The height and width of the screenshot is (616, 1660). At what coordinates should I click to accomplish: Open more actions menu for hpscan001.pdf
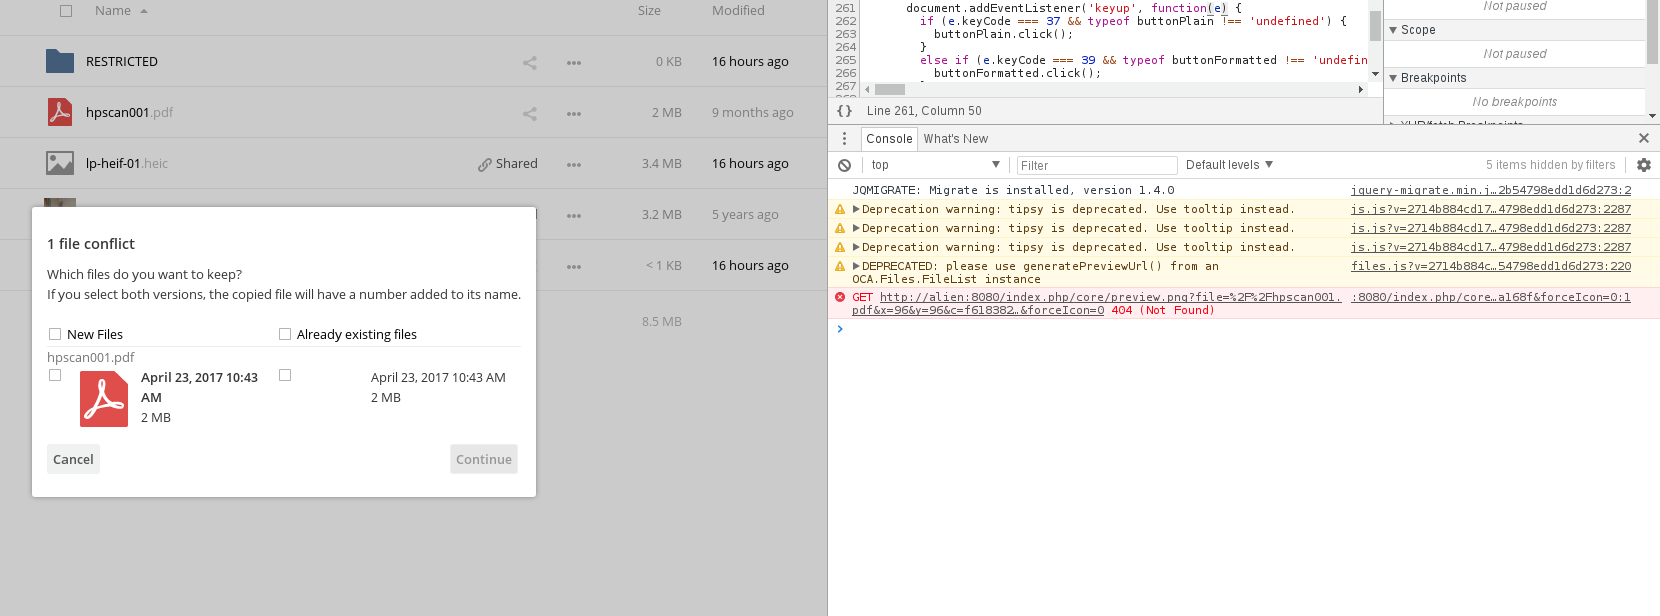click(574, 113)
